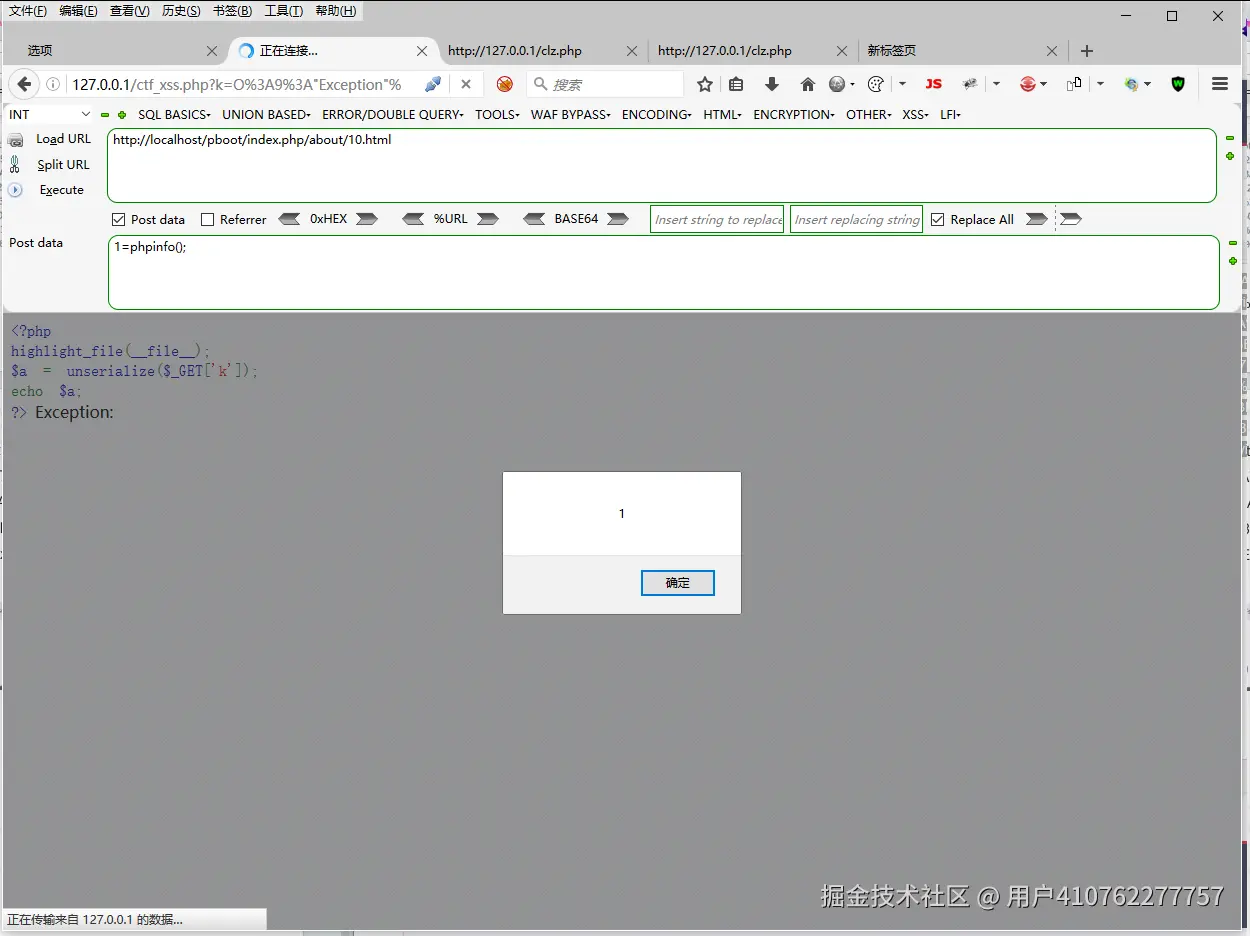Click the orange blocked-circle icon beside search
This screenshot has width=1250, height=936.
(x=505, y=84)
